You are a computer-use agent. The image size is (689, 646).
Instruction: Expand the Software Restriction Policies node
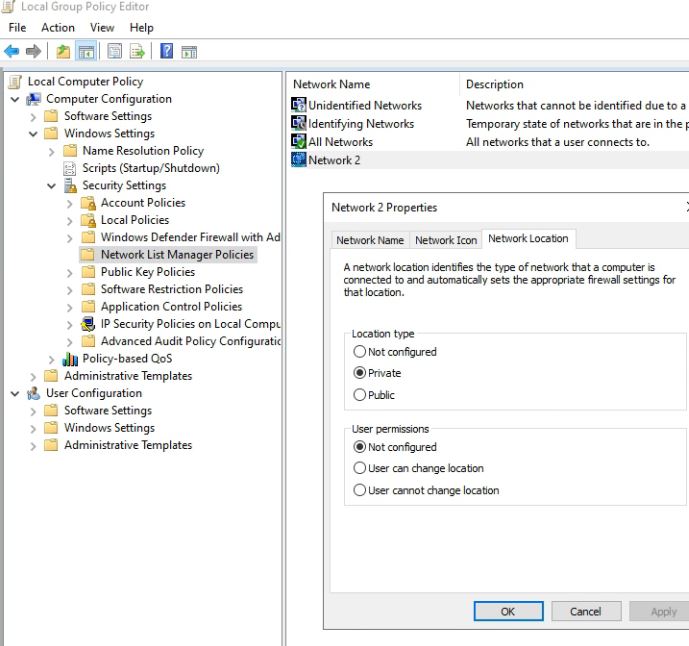pyautogui.click(x=70, y=290)
